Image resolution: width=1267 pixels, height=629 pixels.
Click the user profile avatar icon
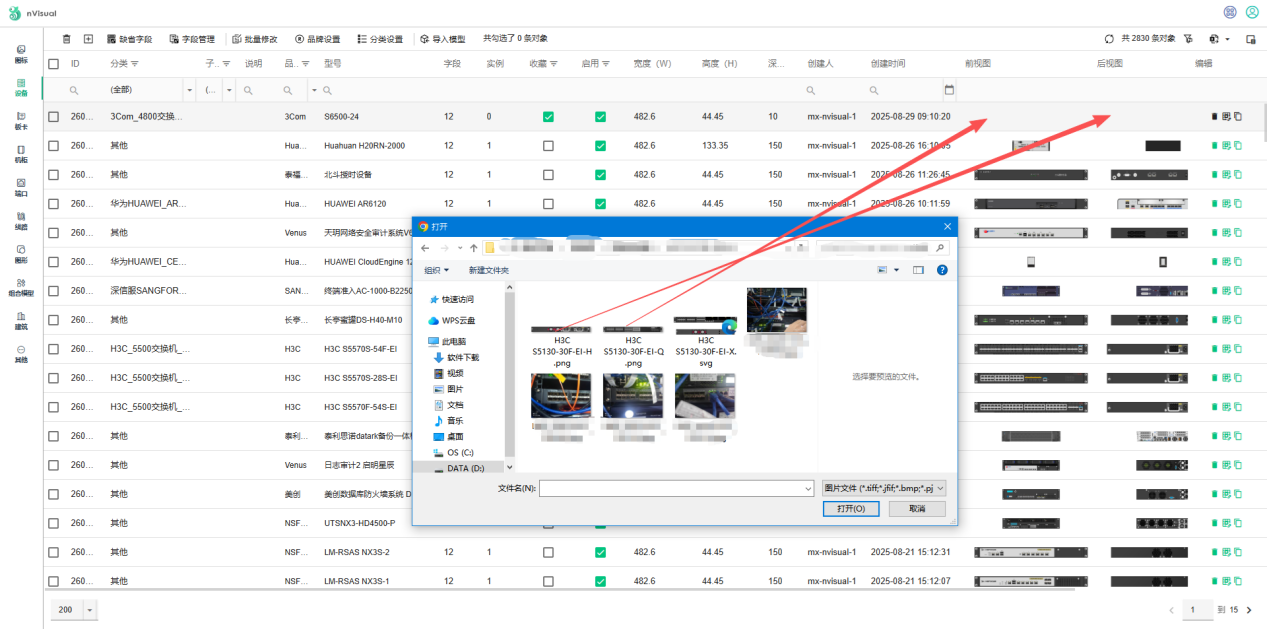click(x=1252, y=12)
